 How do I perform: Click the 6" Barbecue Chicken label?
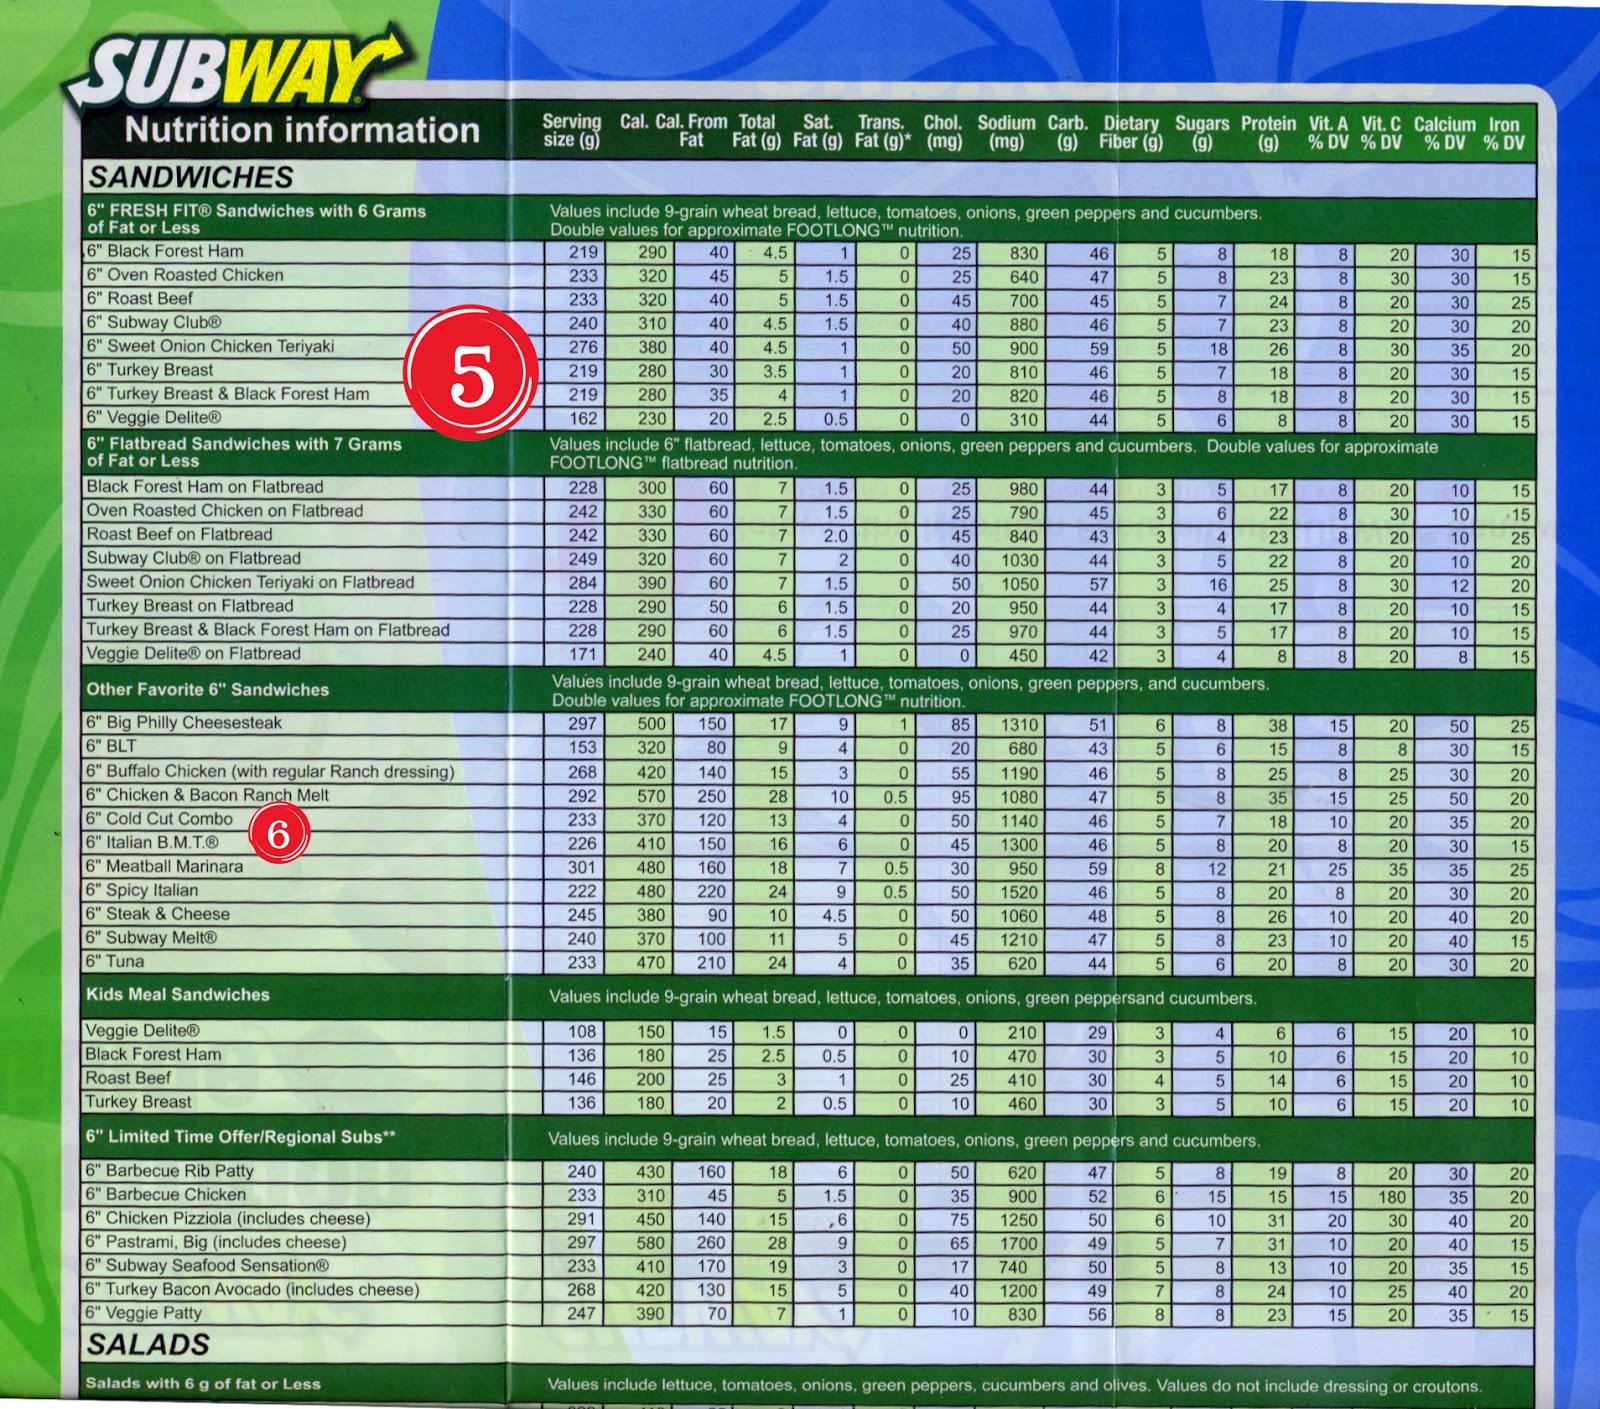click(x=166, y=1195)
